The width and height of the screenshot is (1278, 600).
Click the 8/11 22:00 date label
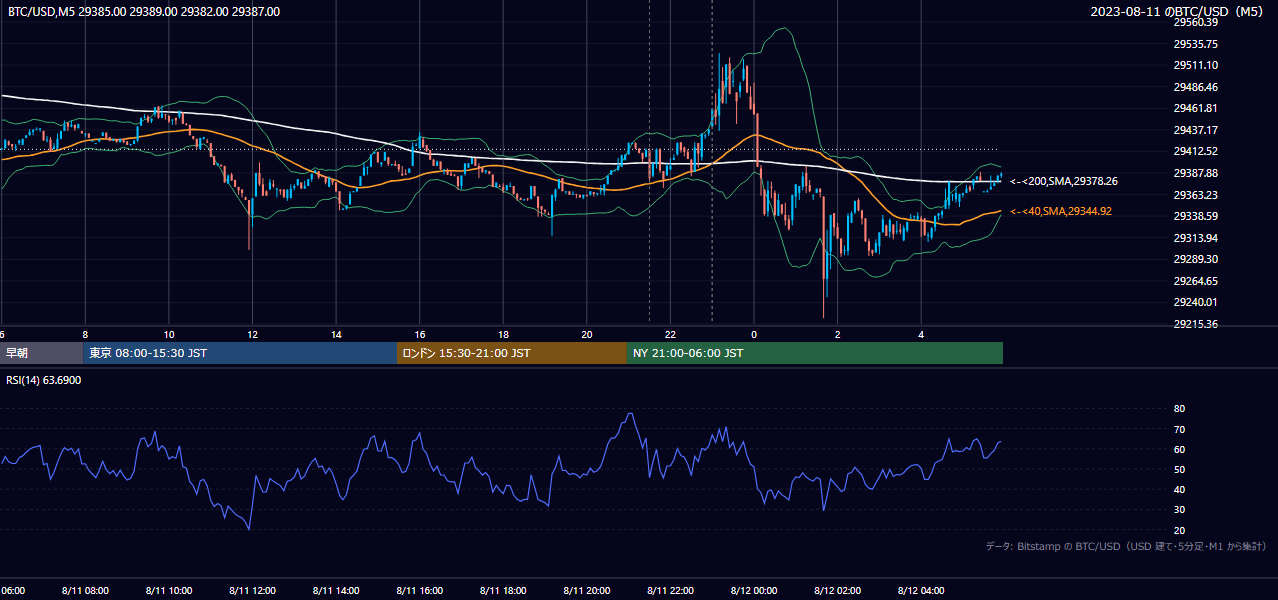(x=671, y=591)
